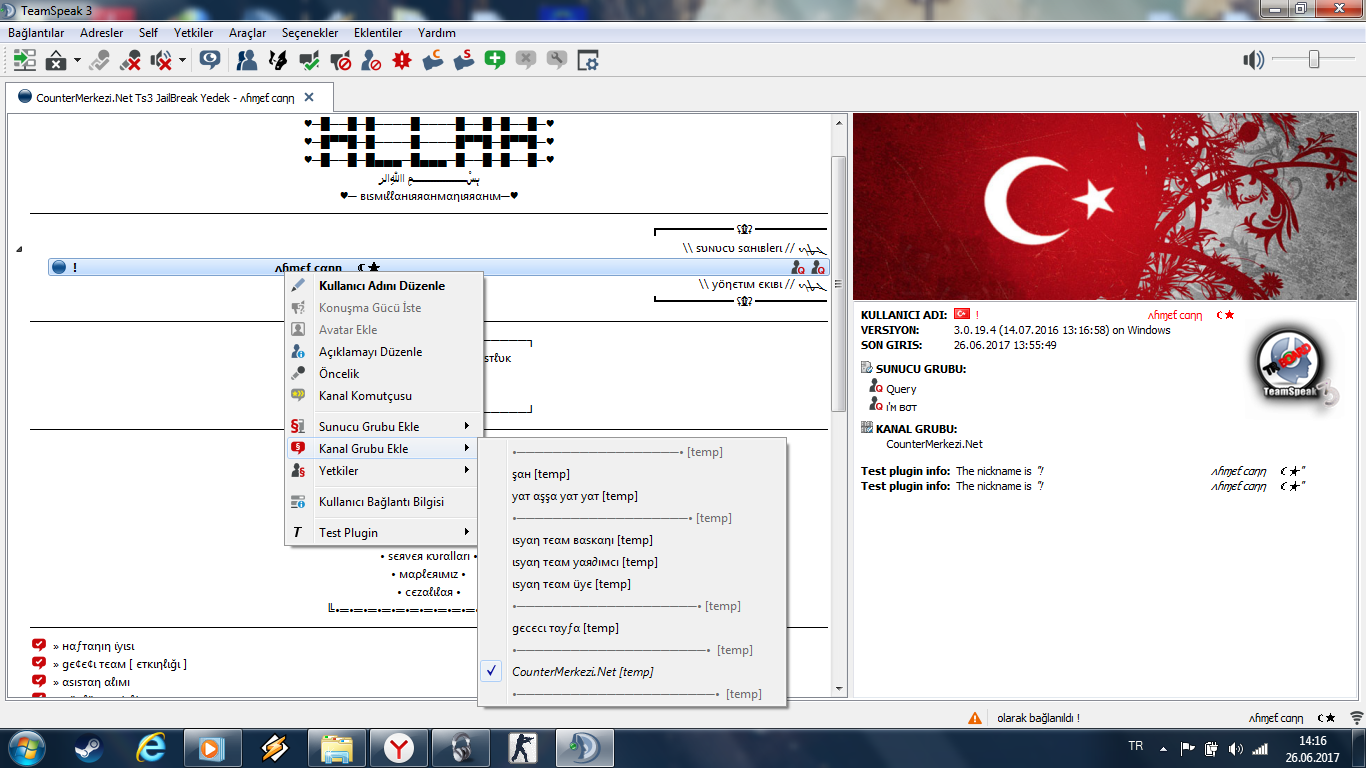Select the CounterMerkezi.Net Ts3 JailBreak Yedek tab

point(167,98)
